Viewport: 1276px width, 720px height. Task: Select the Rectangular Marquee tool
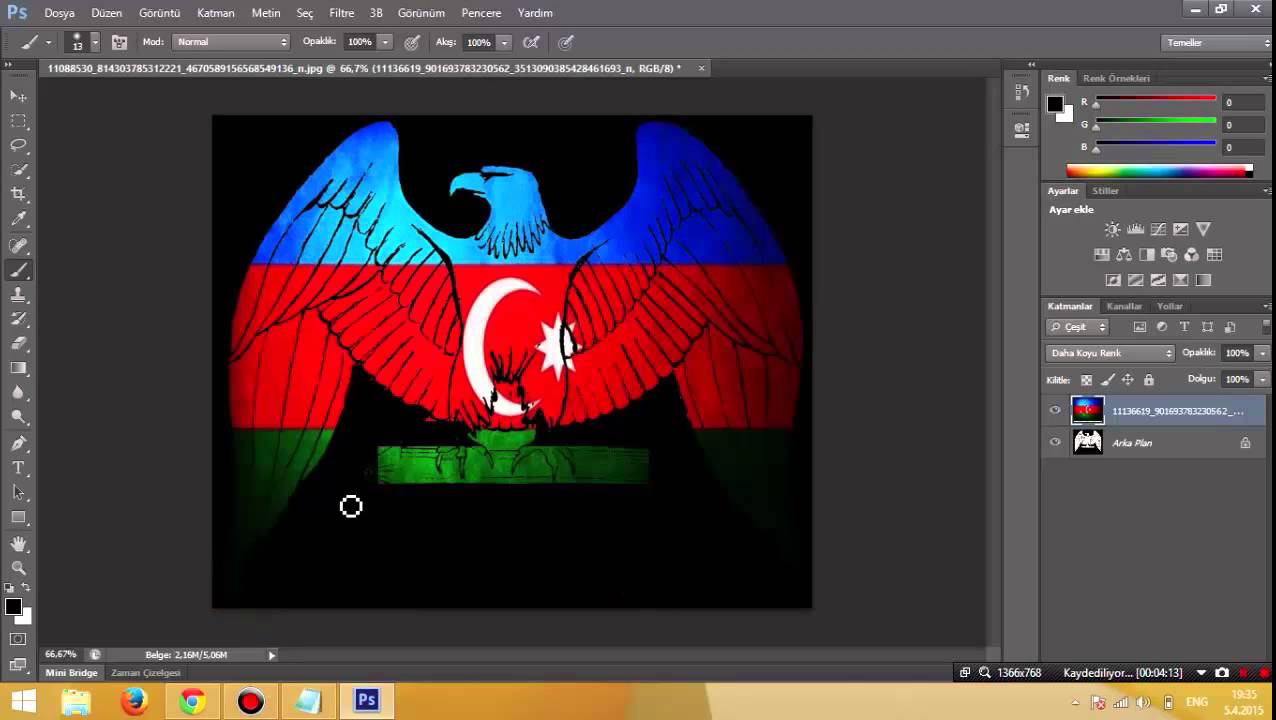[x=18, y=121]
